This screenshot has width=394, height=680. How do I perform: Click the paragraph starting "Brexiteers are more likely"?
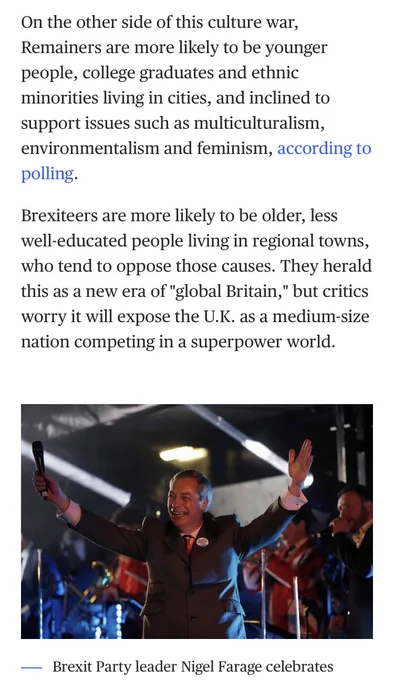coord(196,278)
